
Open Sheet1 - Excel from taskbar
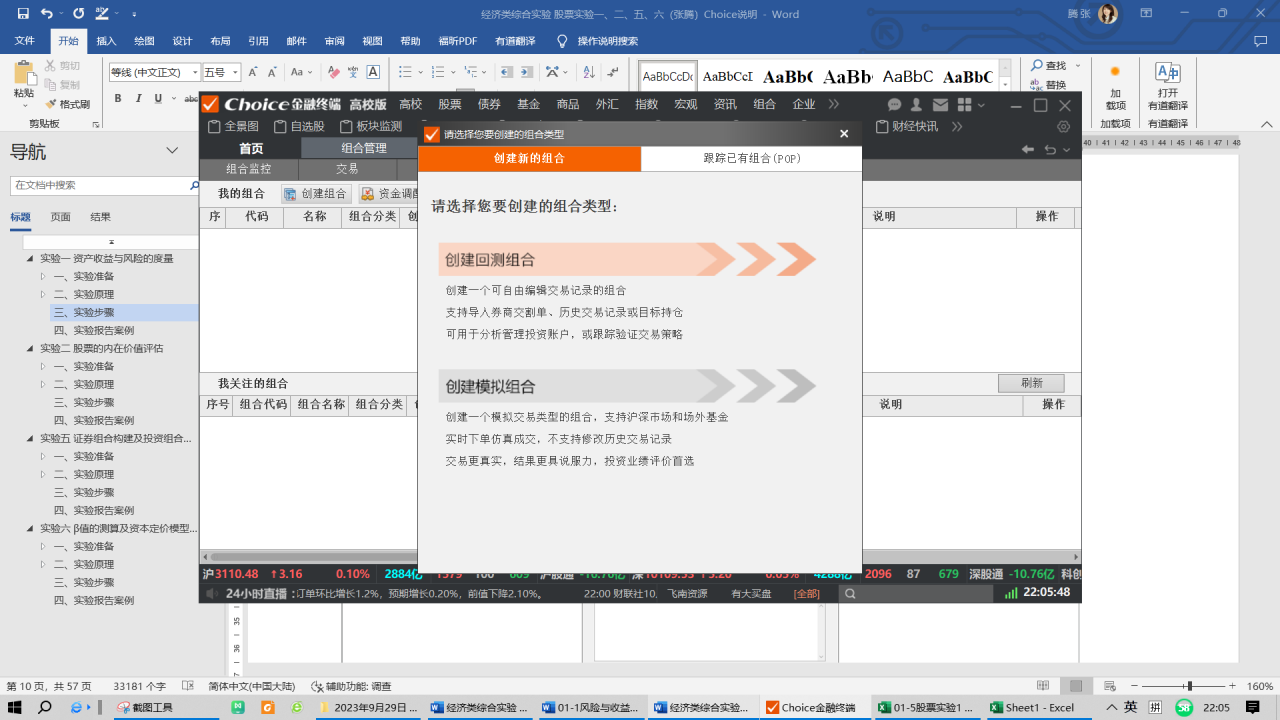(1040, 707)
